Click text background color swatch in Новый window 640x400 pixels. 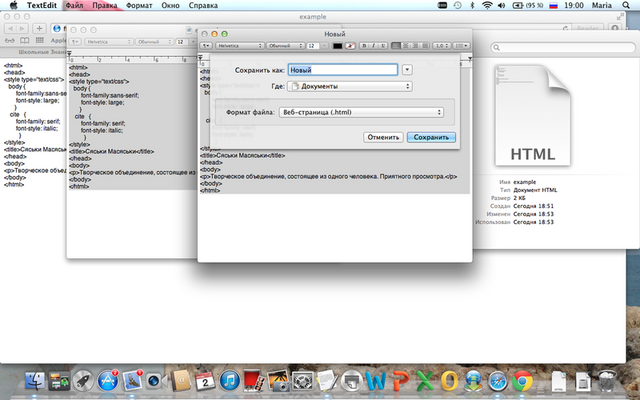point(350,46)
